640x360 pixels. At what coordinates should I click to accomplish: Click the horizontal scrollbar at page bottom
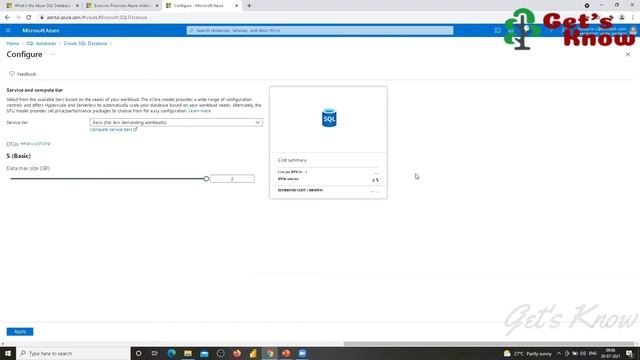[x=489, y=344]
